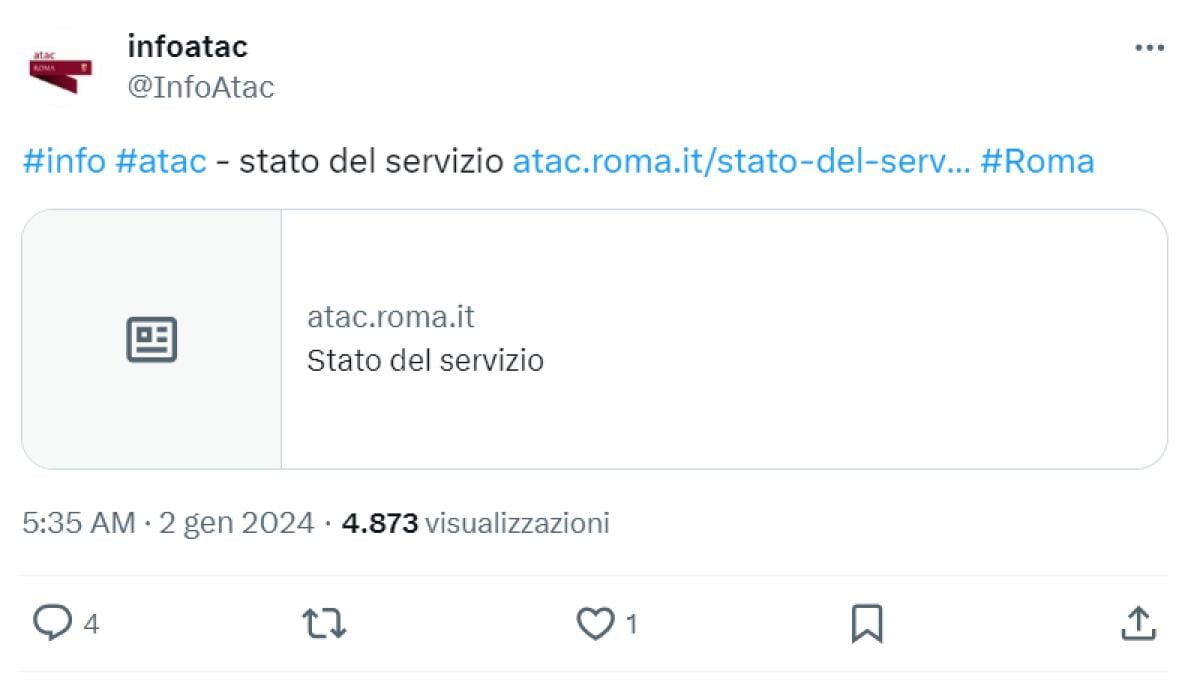Image resolution: width=1200 pixels, height=683 pixels.
Task: Click the atac.roma.it domain text in card
Action: coord(391,317)
